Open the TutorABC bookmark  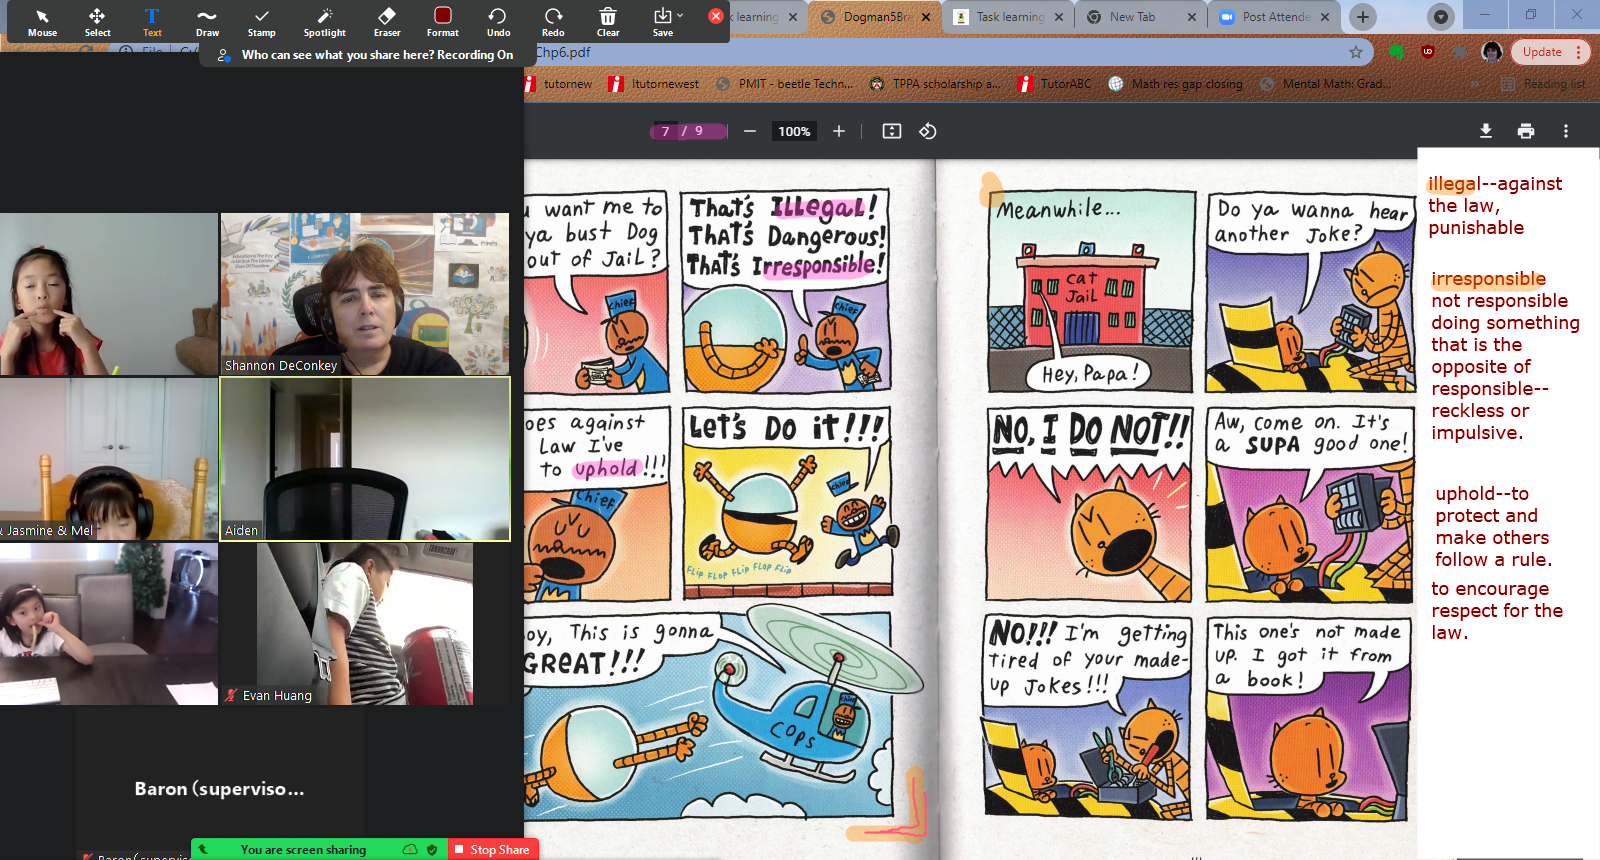pos(1055,84)
